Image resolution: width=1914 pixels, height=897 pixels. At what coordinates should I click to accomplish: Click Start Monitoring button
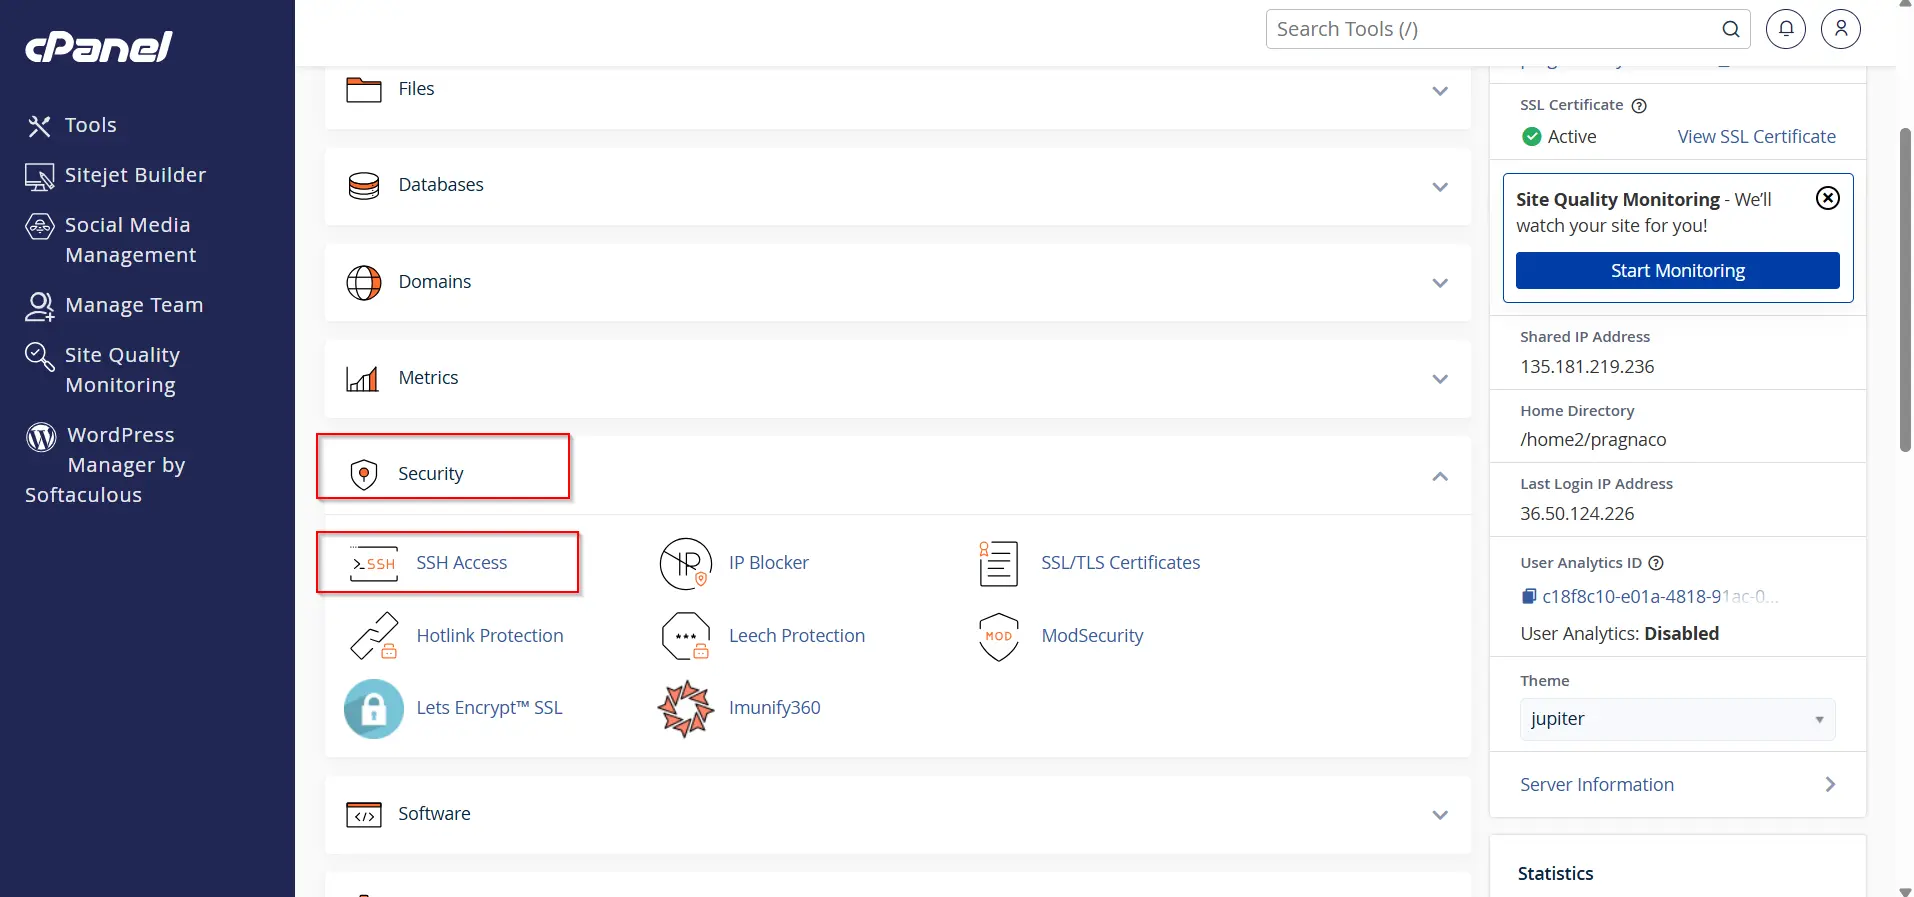point(1677,271)
